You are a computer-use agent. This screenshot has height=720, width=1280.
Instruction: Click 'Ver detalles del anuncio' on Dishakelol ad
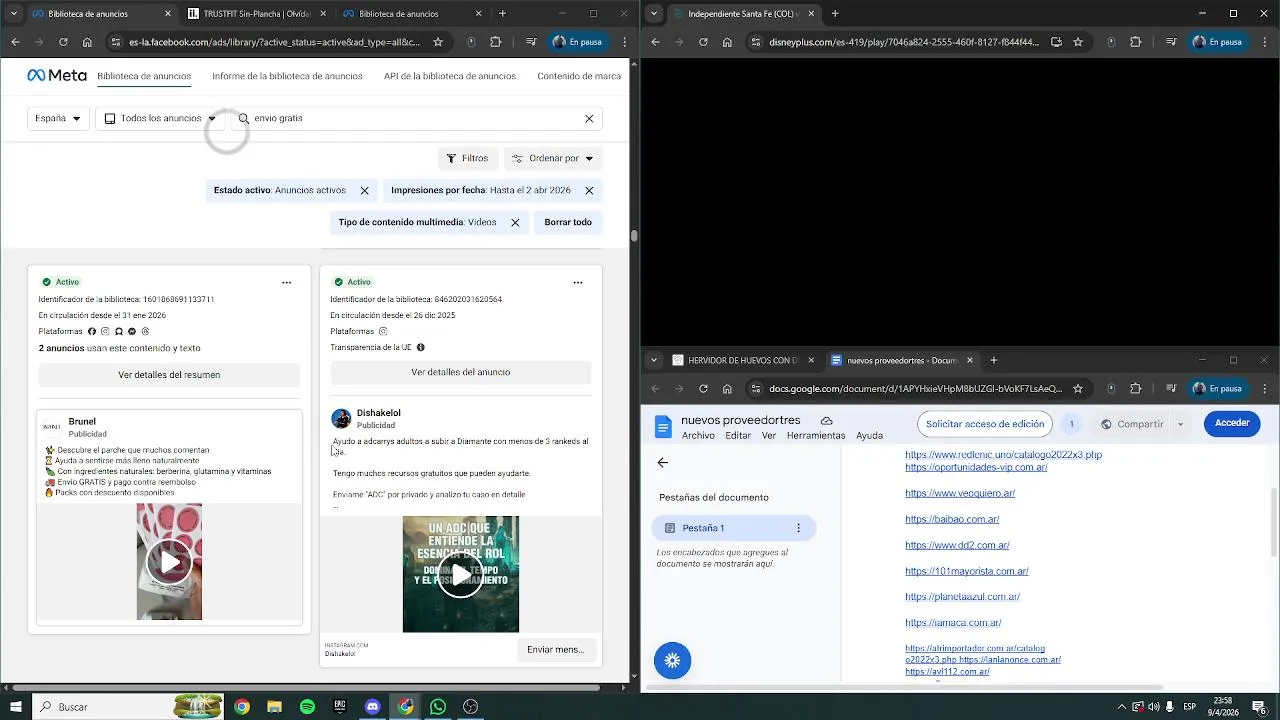[461, 372]
